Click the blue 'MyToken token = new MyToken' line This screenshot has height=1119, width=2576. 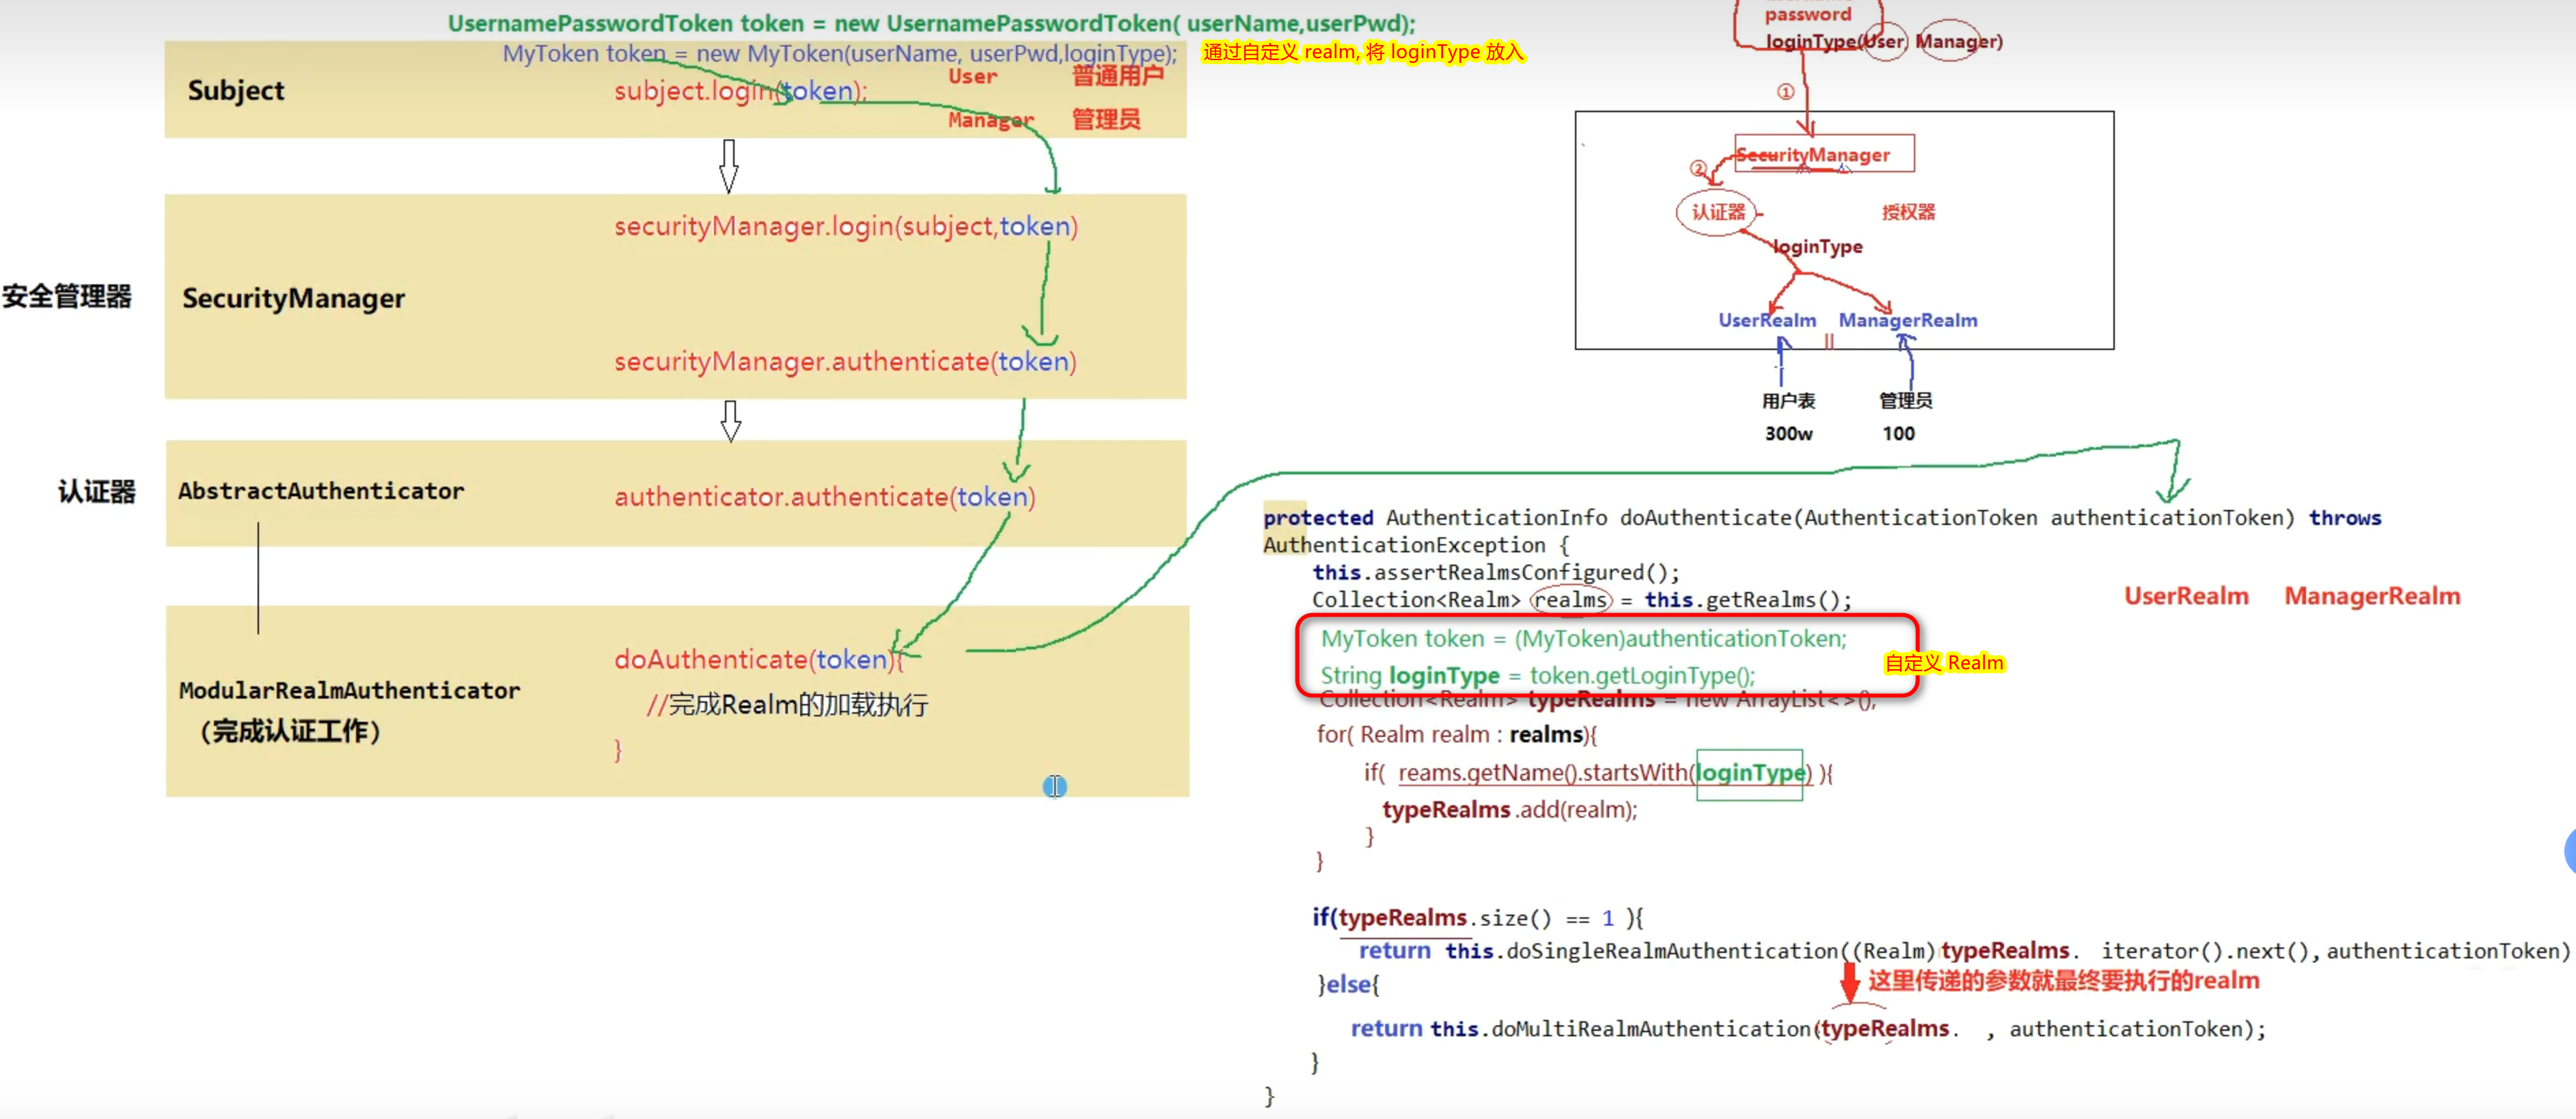(x=840, y=53)
